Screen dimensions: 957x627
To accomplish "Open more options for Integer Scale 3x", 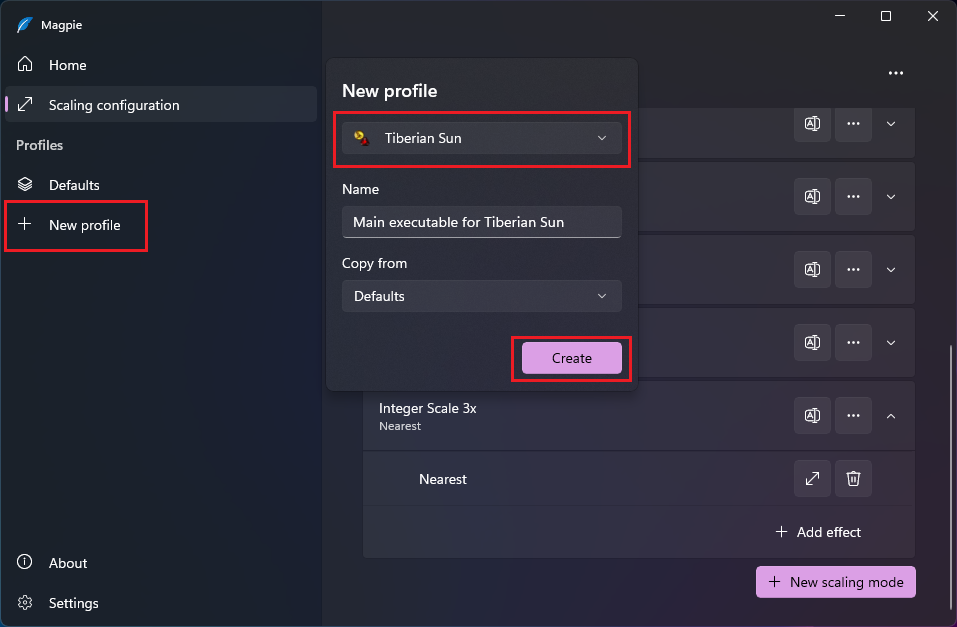I will pyautogui.click(x=853, y=416).
